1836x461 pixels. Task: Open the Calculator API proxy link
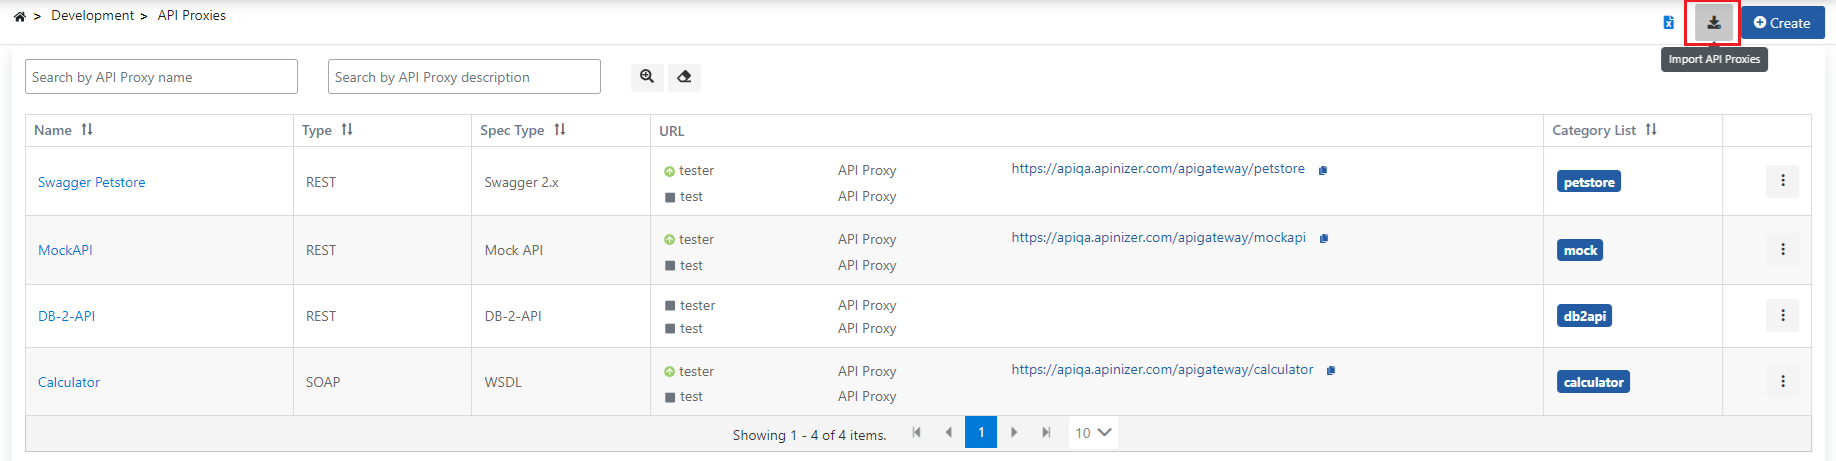click(69, 382)
